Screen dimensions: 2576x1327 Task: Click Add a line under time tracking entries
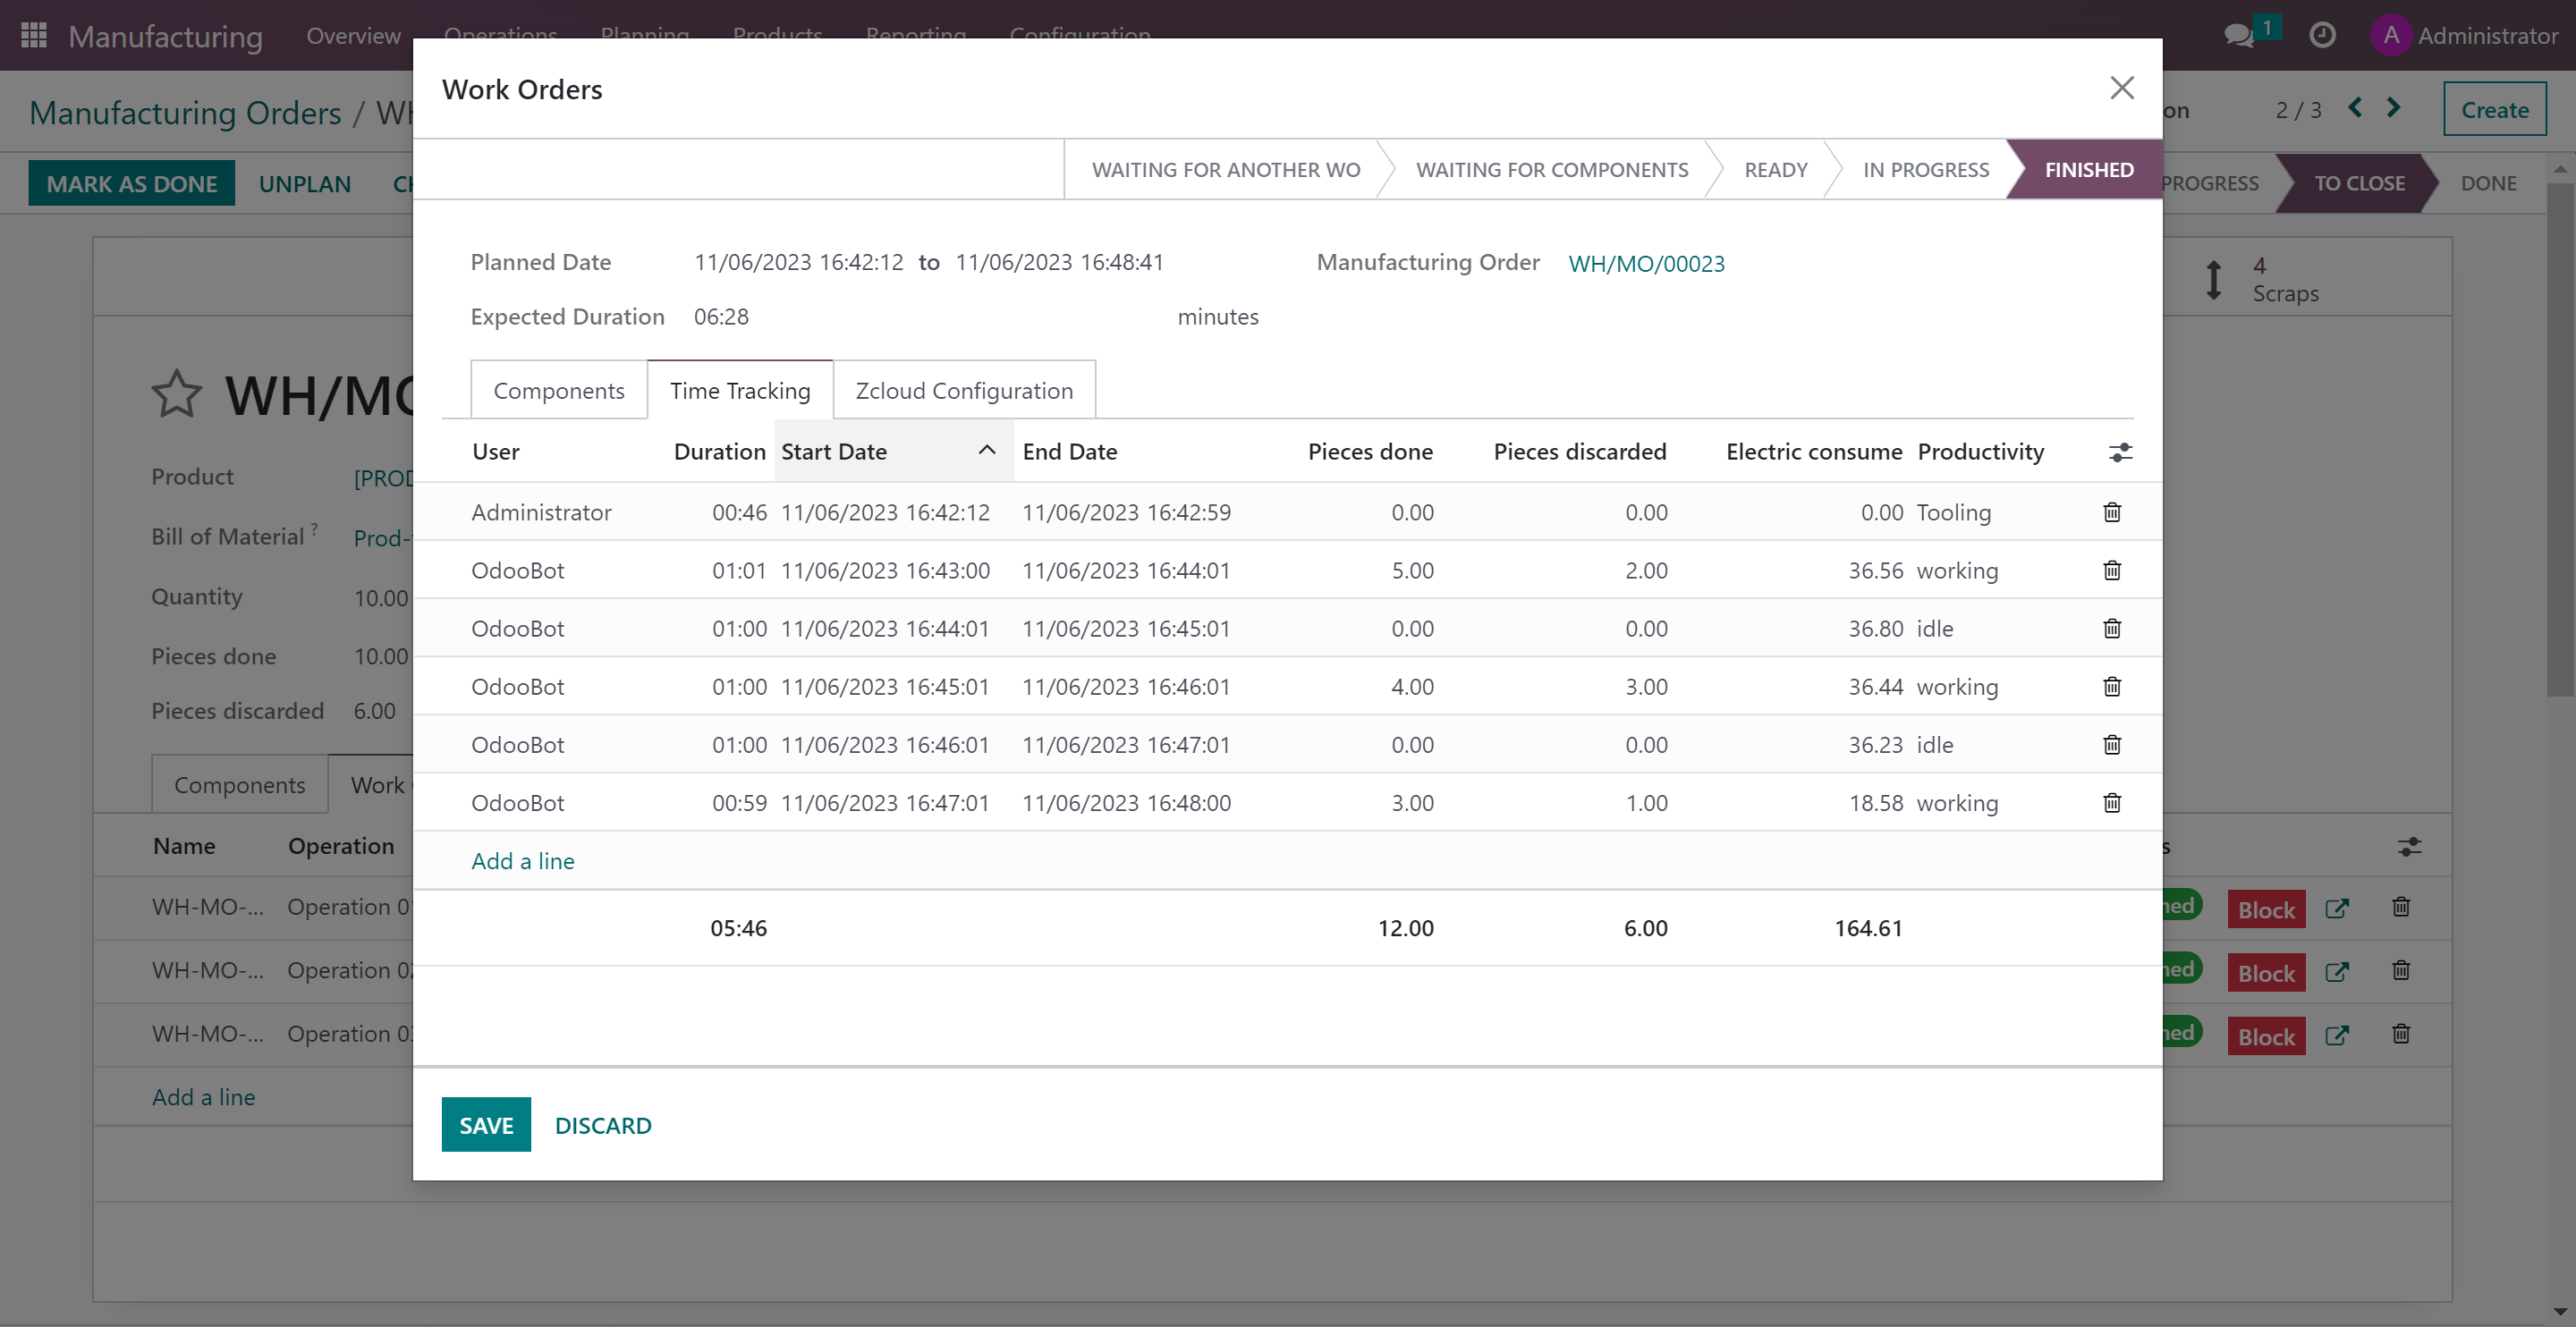coord(522,860)
